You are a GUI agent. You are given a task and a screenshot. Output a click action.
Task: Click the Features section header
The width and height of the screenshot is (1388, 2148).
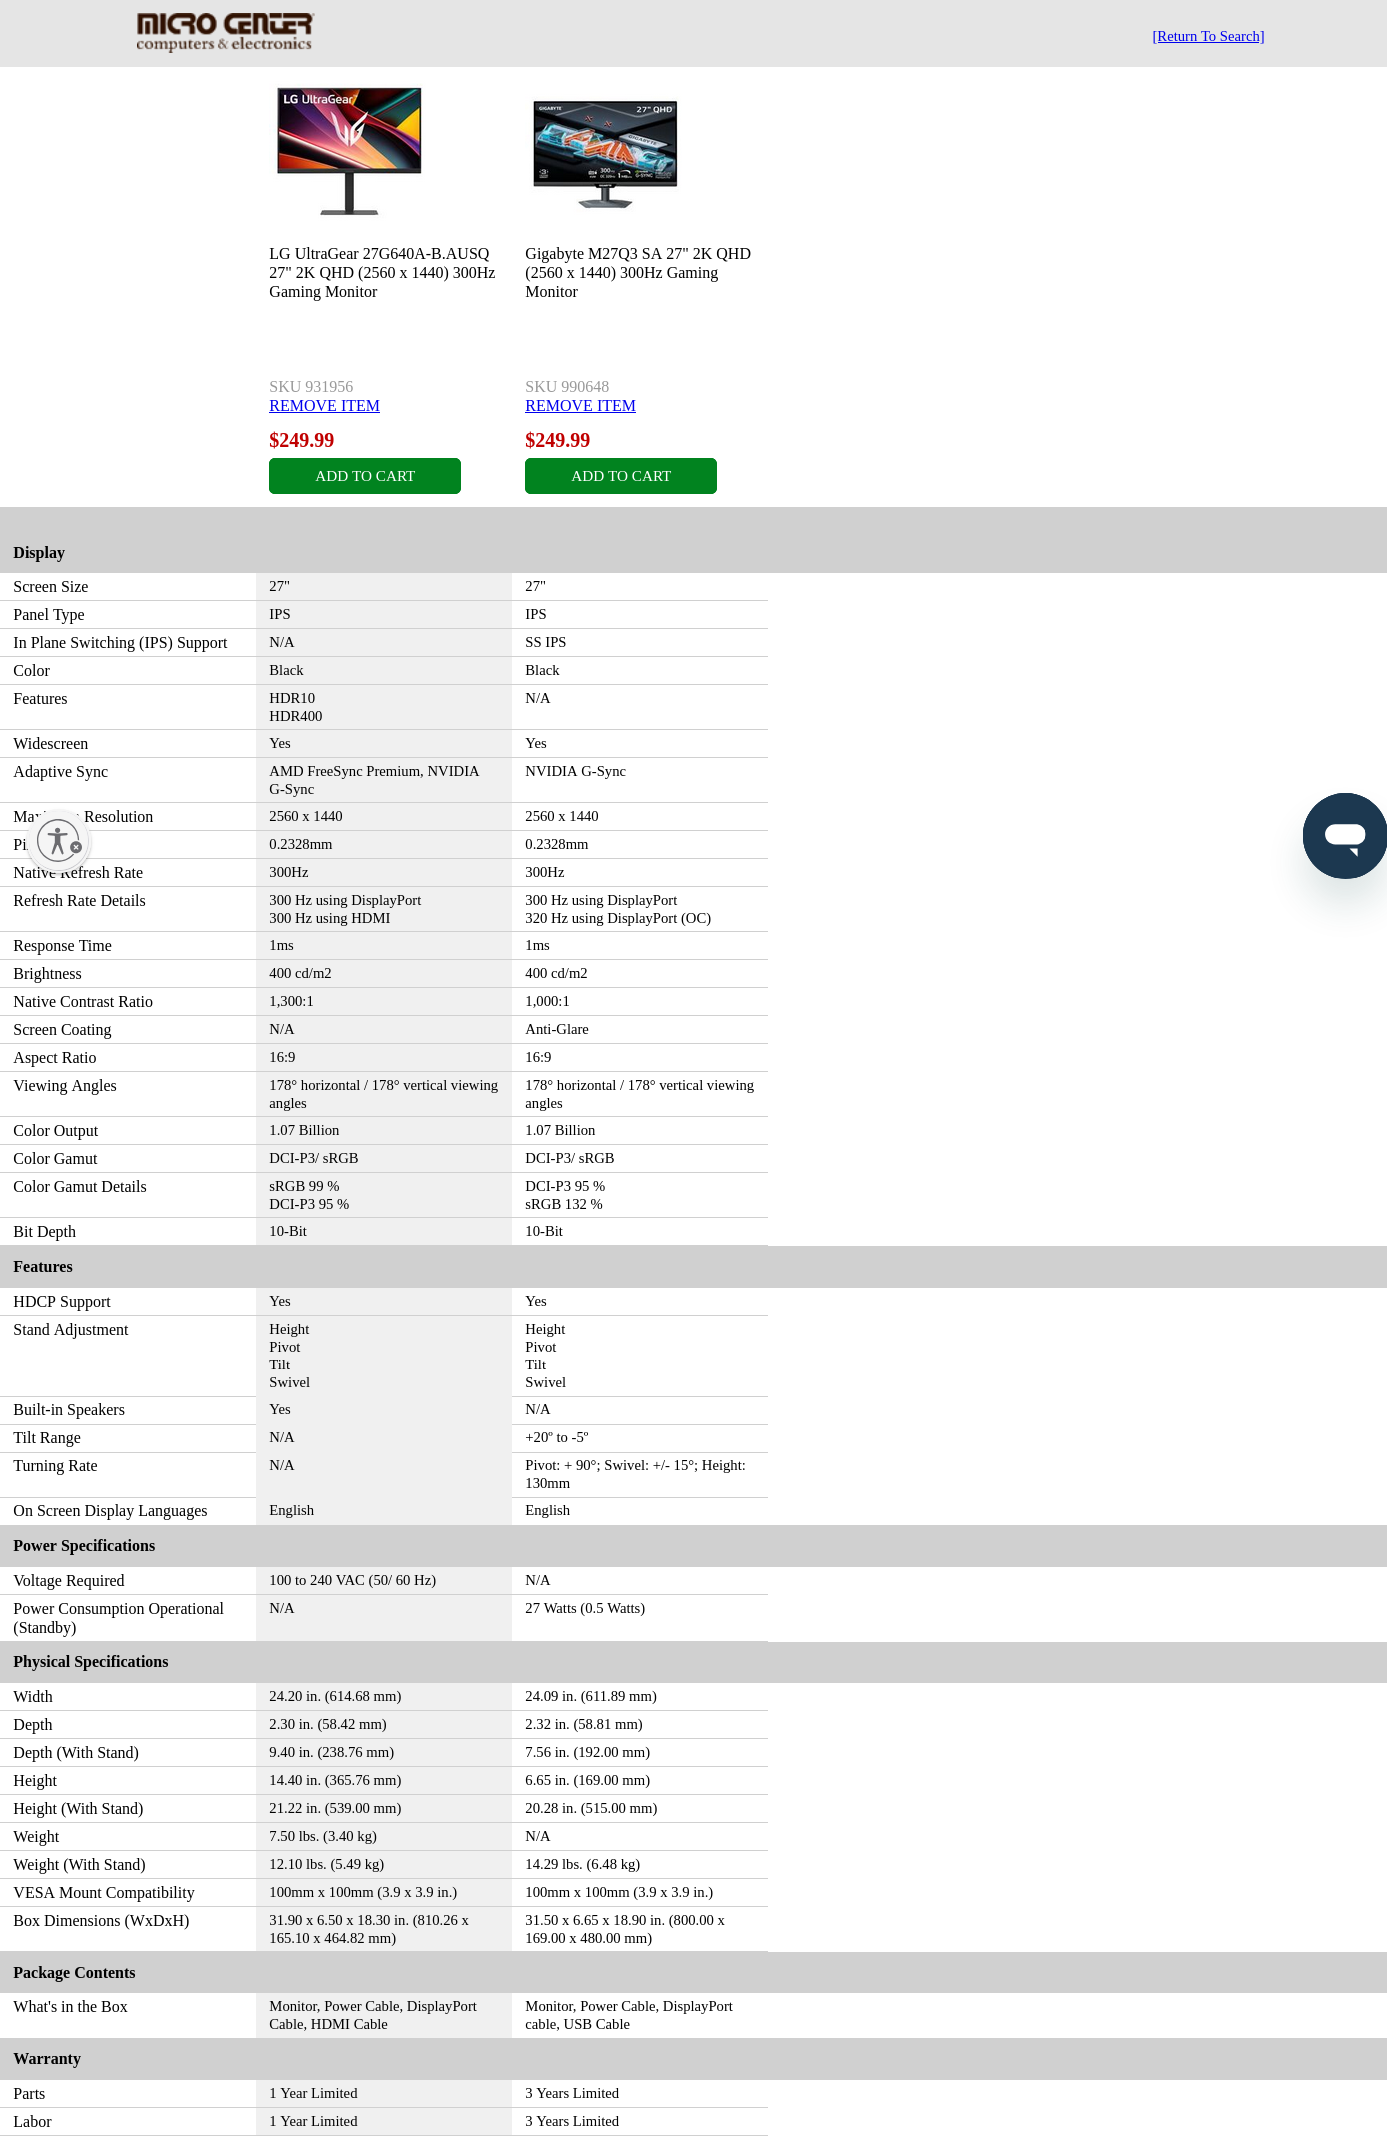pos(43,1267)
